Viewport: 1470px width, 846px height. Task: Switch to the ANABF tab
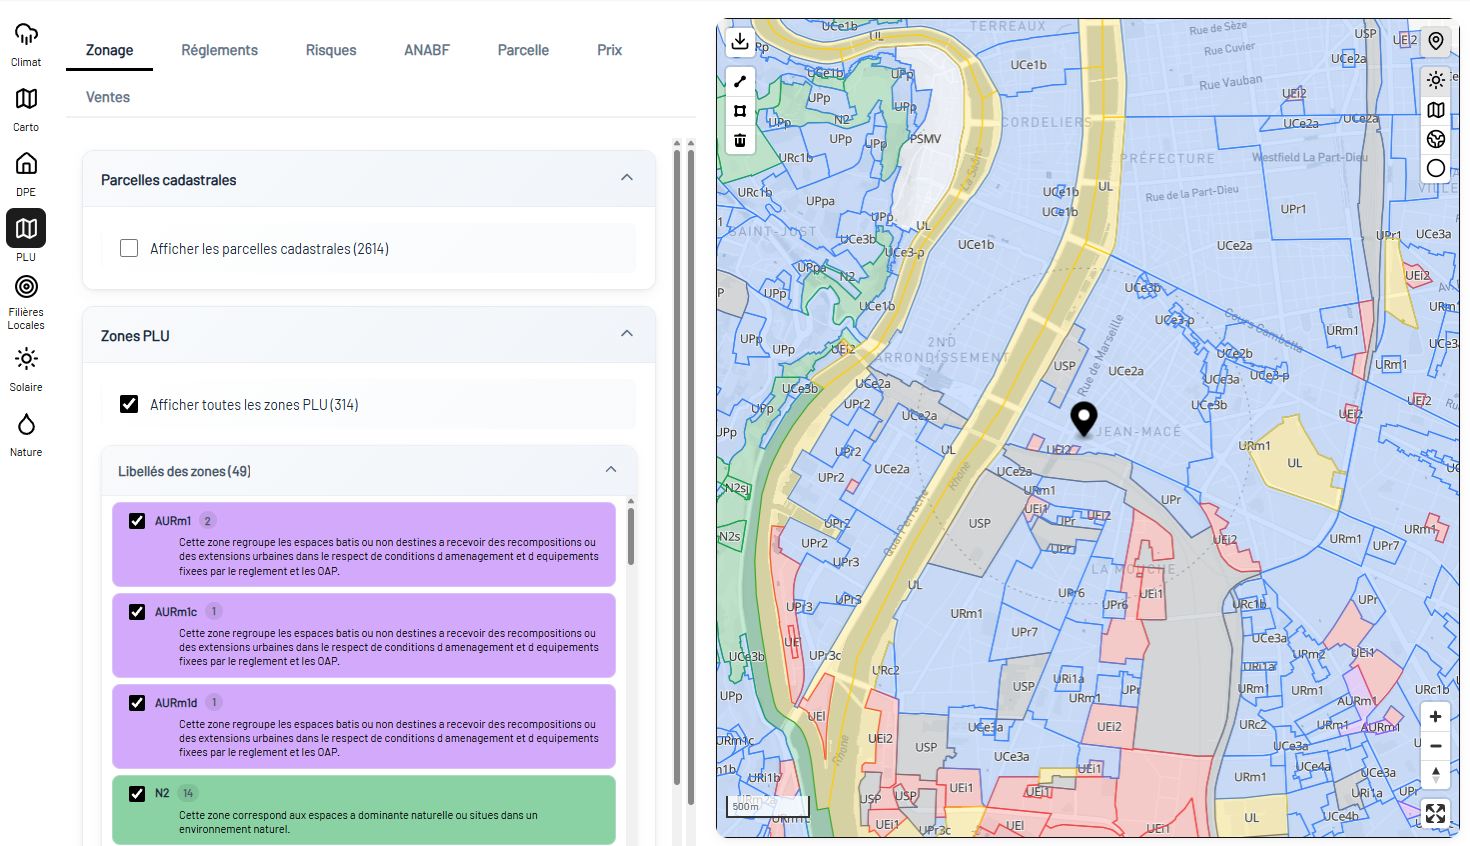pos(427,50)
